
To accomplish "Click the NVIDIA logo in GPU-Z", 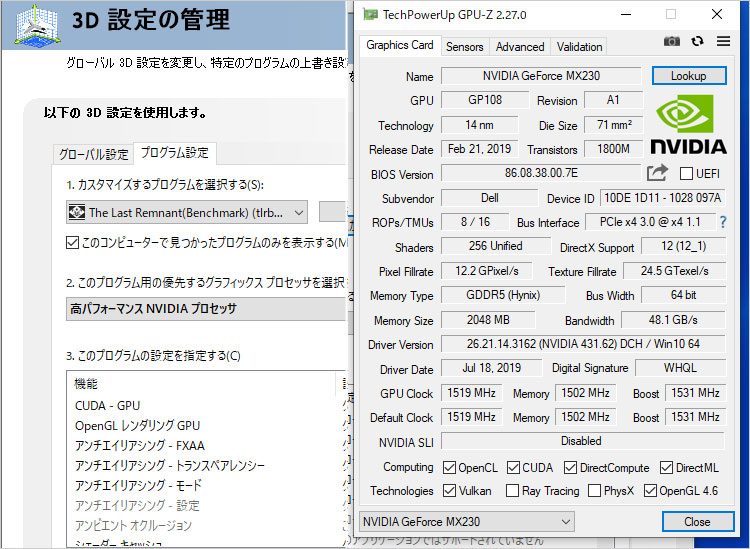I will [x=688, y=124].
